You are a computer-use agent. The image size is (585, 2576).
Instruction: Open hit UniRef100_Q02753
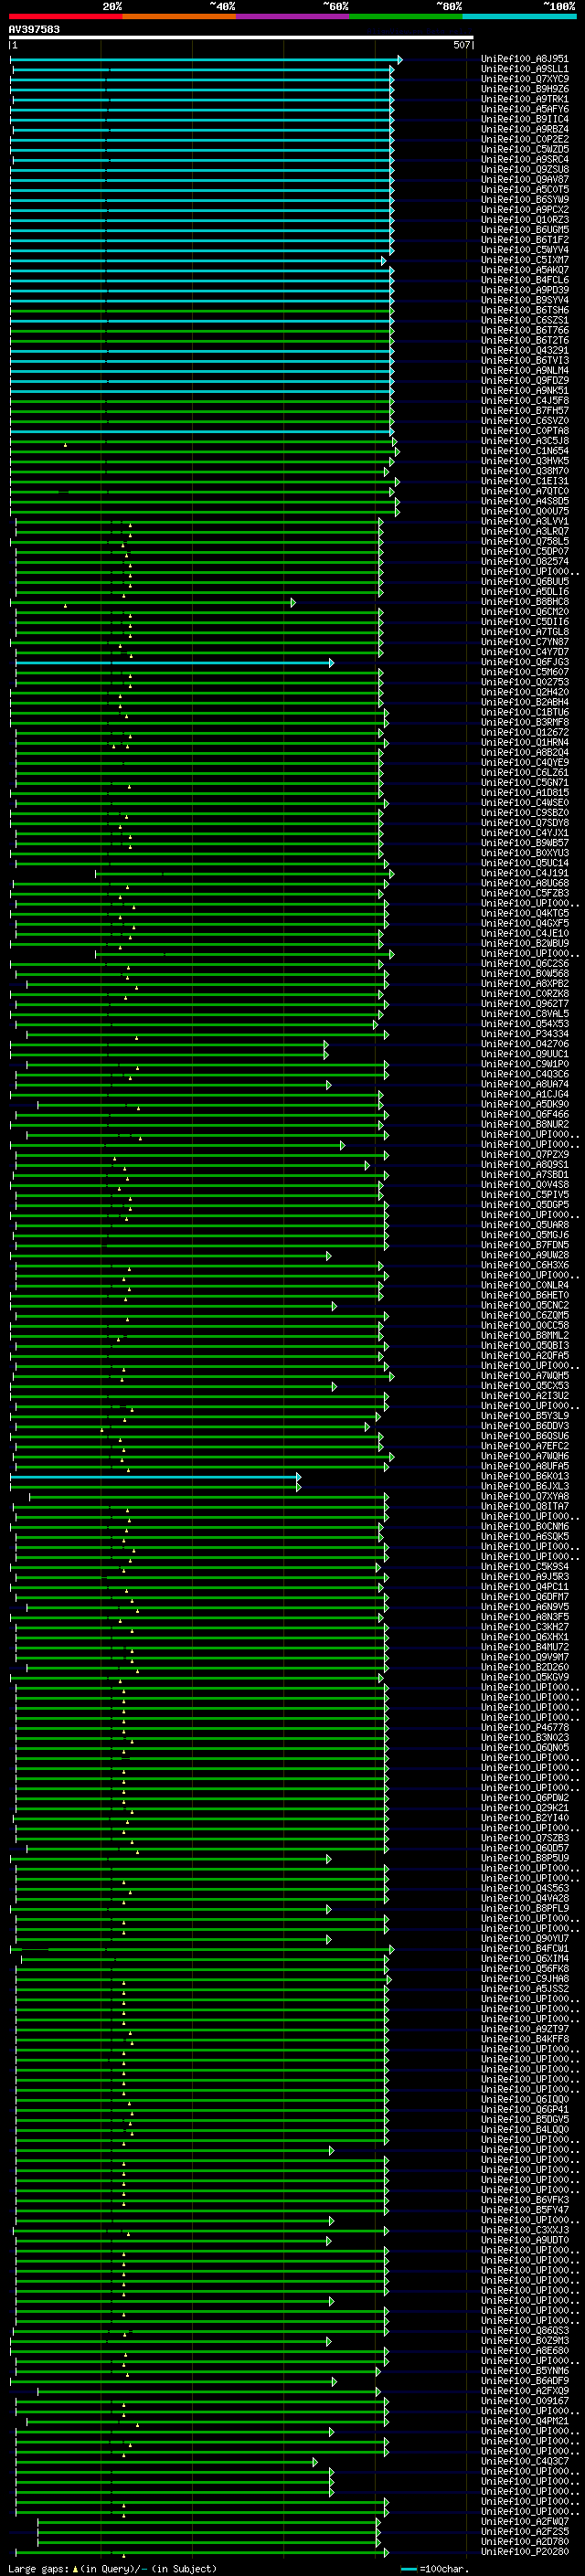tap(525, 682)
